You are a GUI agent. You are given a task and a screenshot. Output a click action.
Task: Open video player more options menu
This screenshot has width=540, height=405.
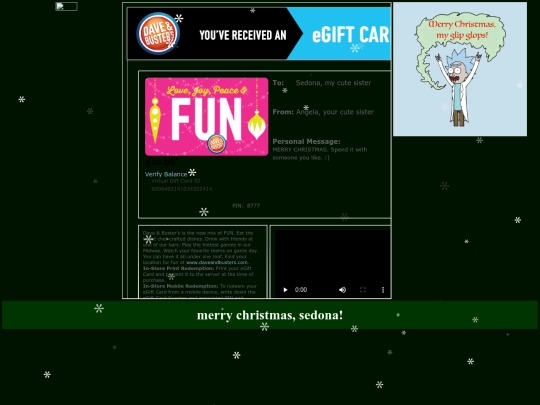pos(383,290)
